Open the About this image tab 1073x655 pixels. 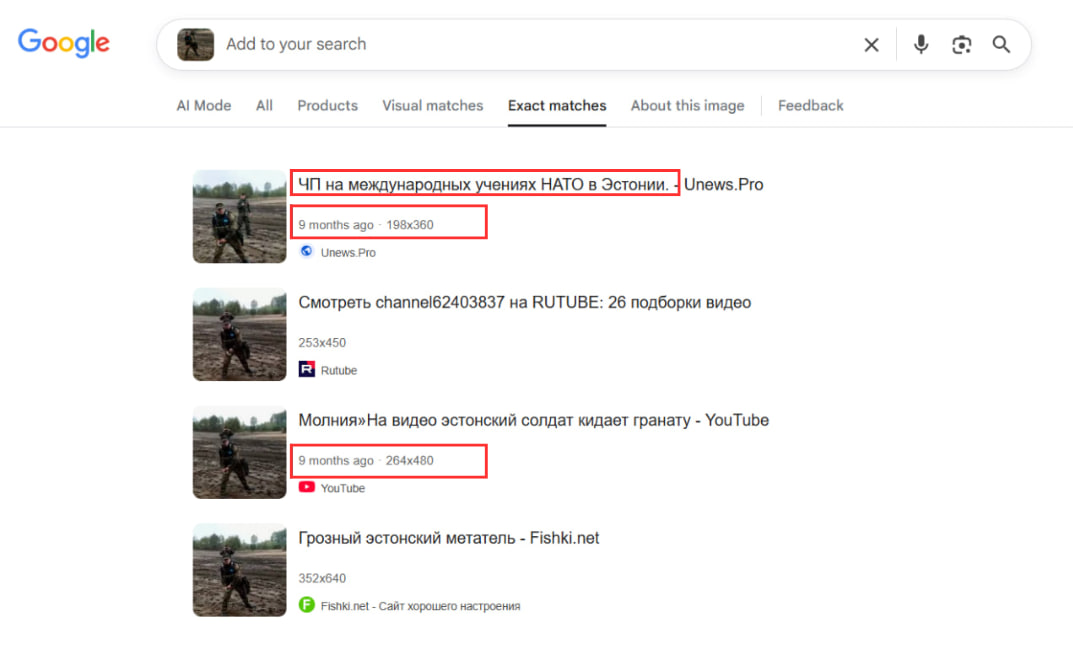pyautogui.click(x=687, y=105)
